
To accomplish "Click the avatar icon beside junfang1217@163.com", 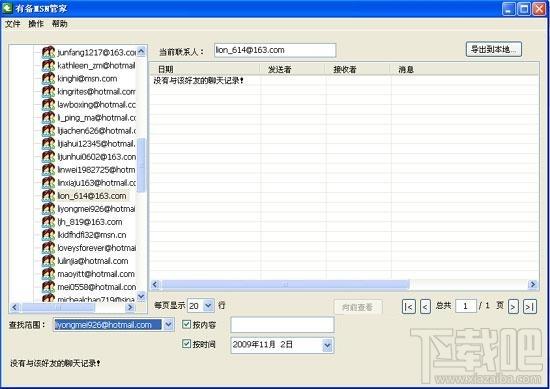I will (x=48, y=52).
